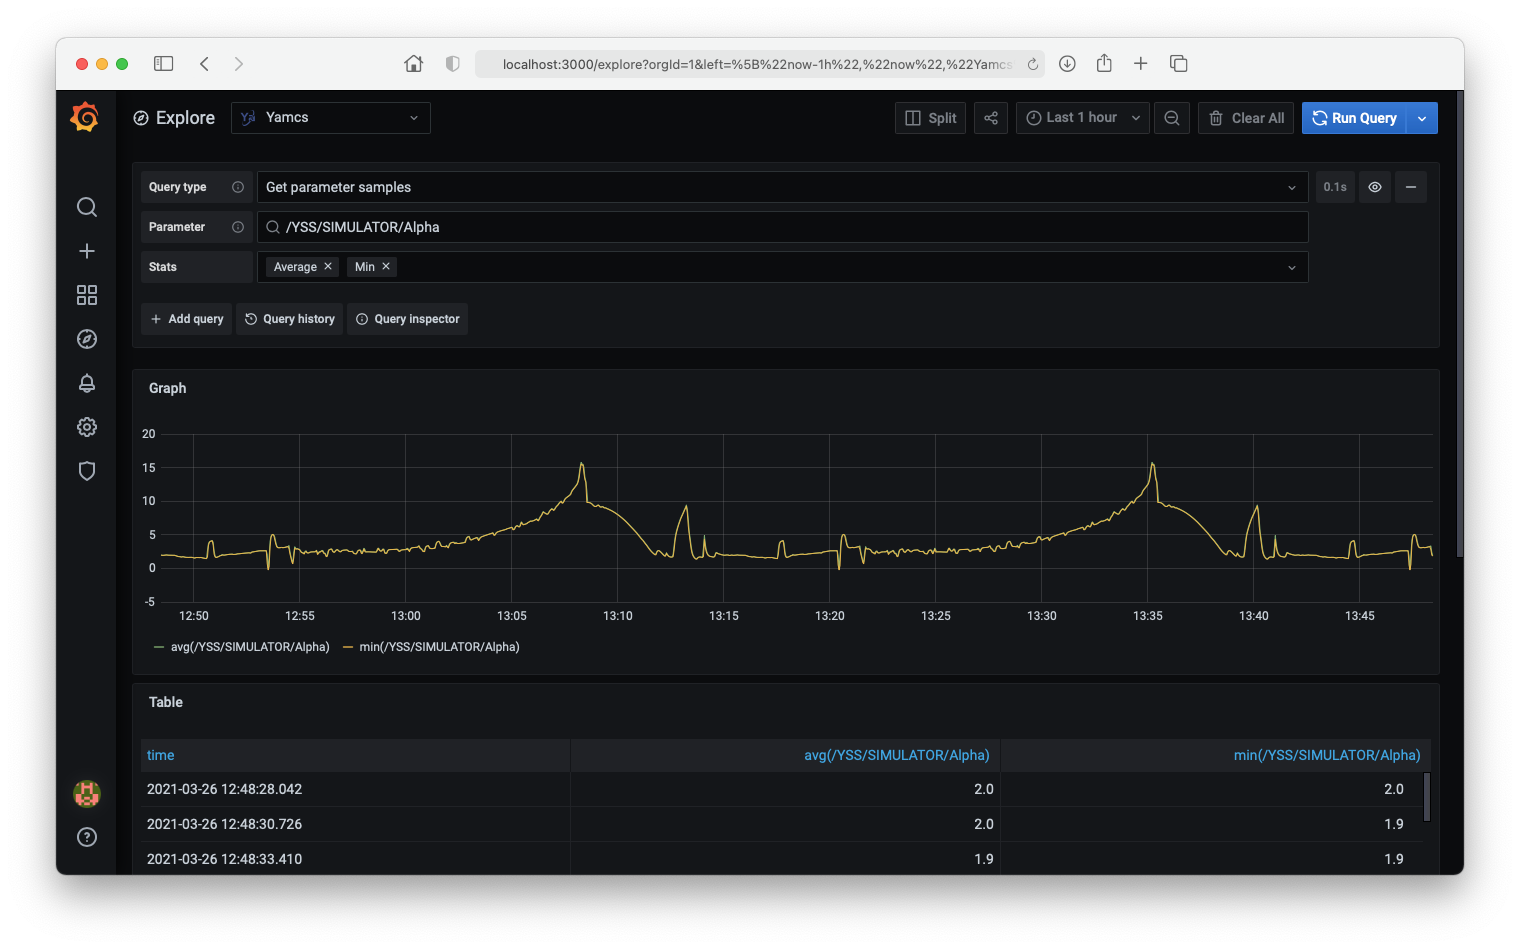Image resolution: width=1520 pixels, height=949 pixels.
Task: Show the tab overview icon
Action: point(1179,64)
